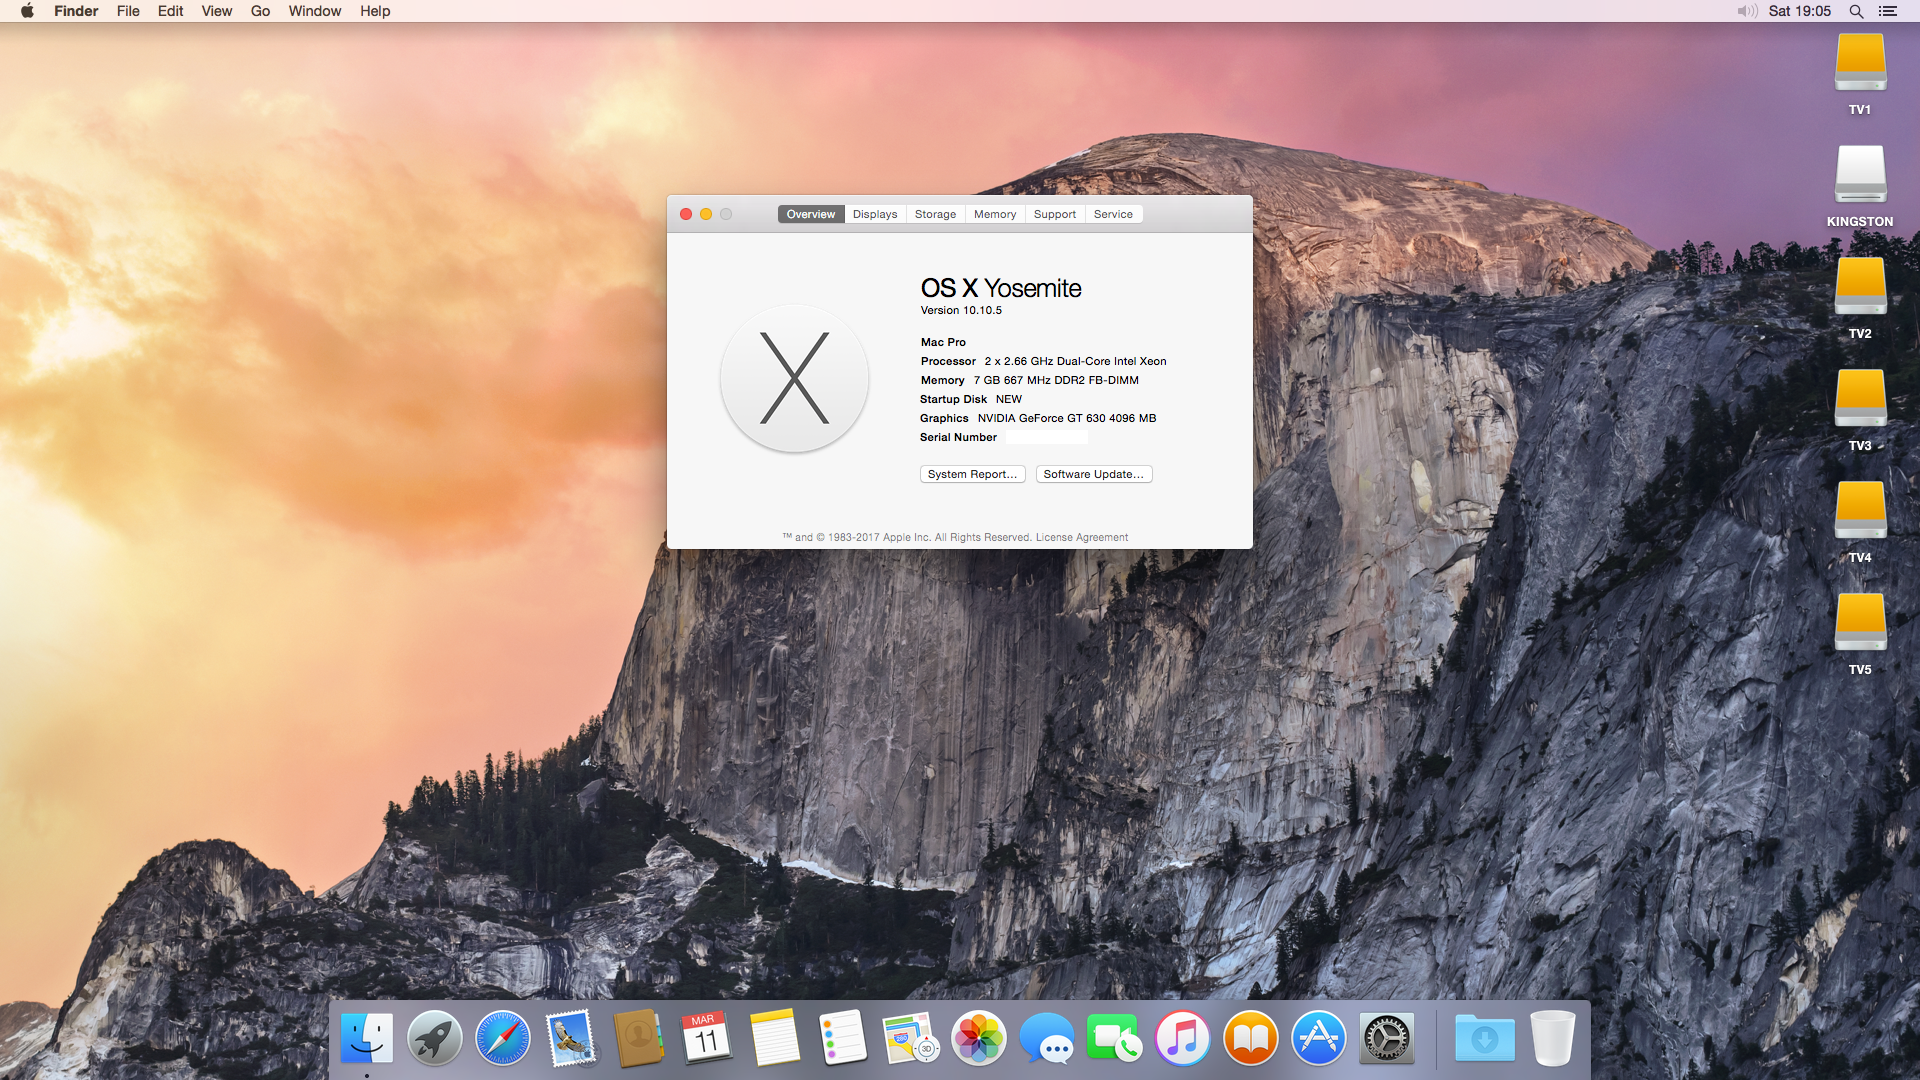Open Spotlight search in menu bar

[1856, 11]
